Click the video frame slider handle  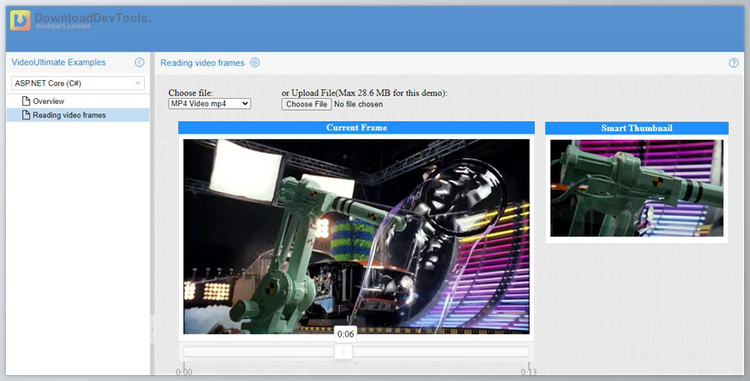point(343,352)
